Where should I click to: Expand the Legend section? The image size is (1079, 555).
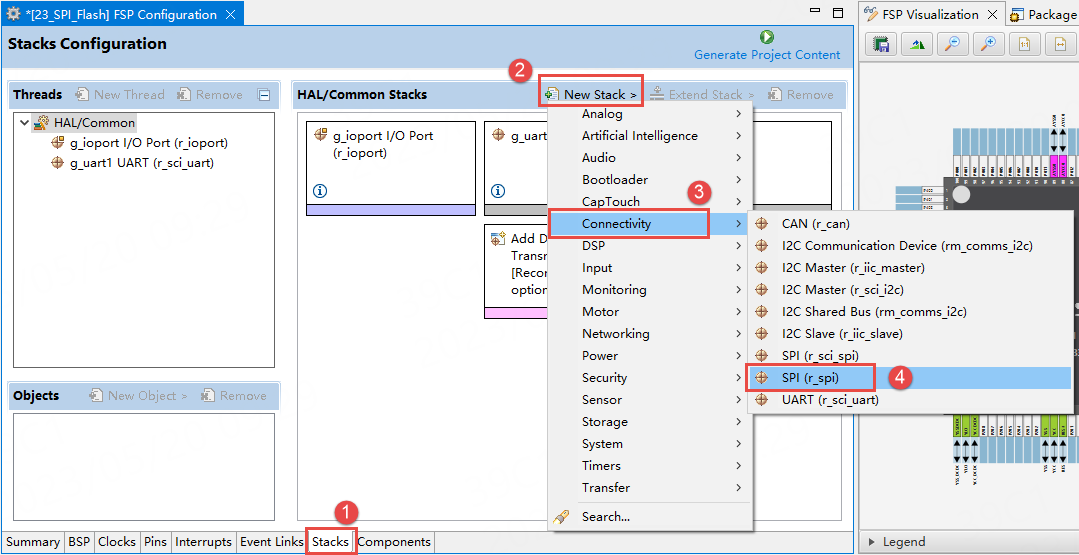click(869, 542)
